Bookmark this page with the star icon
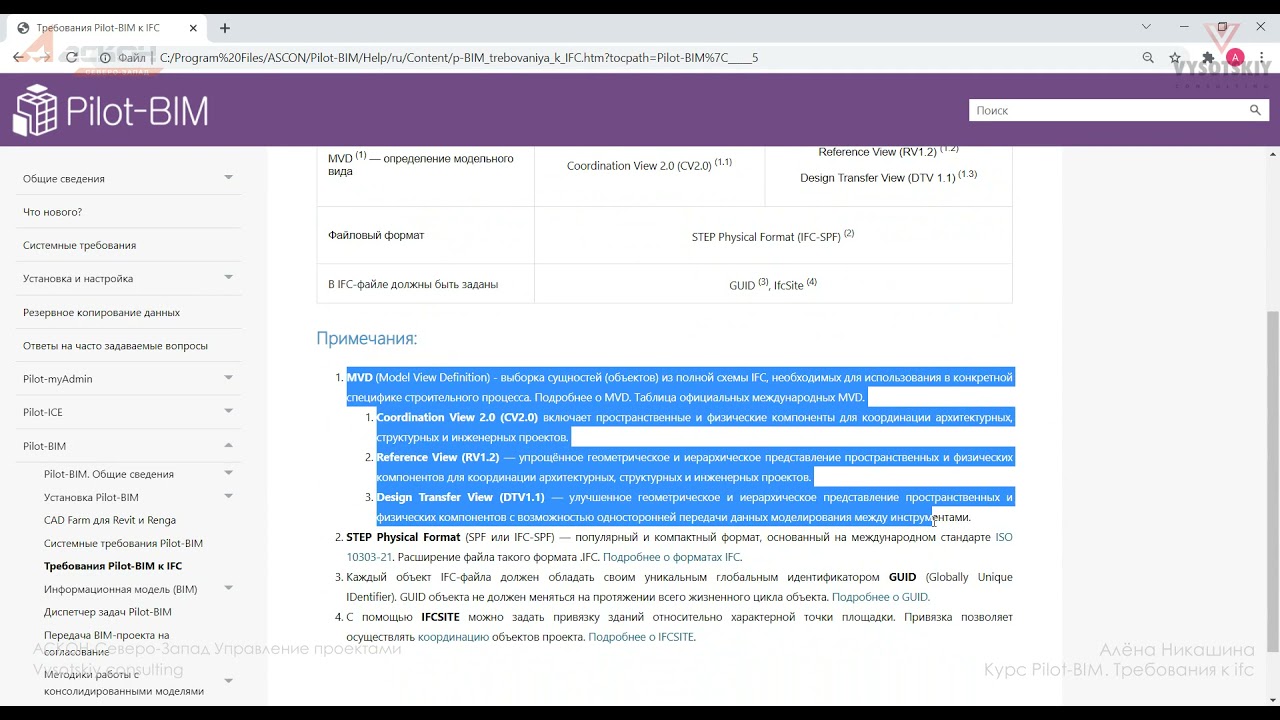 [x=1176, y=57]
